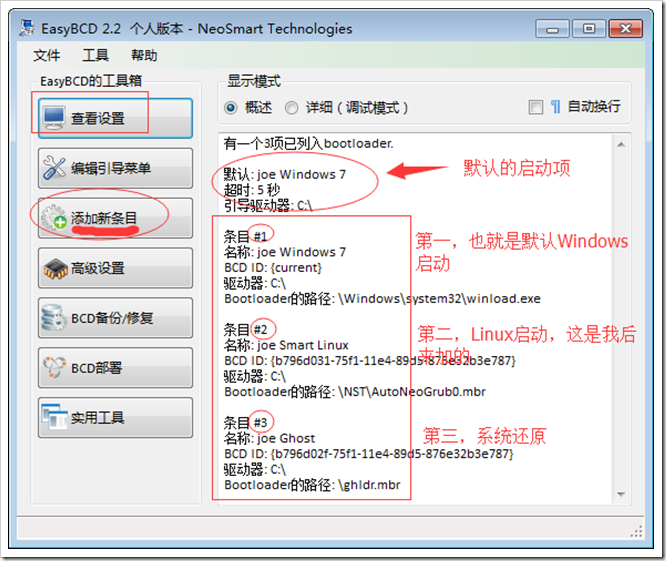666x561 pixels.
Task: Enable the 自动换行 checkbox
Action: click(536, 107)
